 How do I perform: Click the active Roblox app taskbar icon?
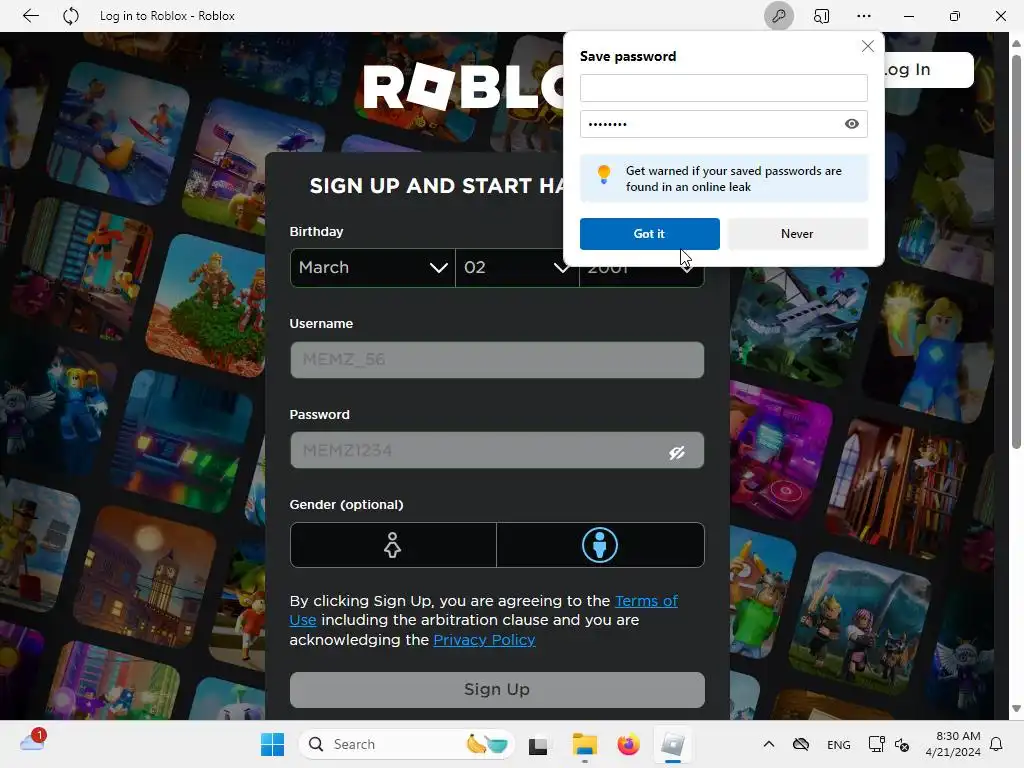click(672, 744)
